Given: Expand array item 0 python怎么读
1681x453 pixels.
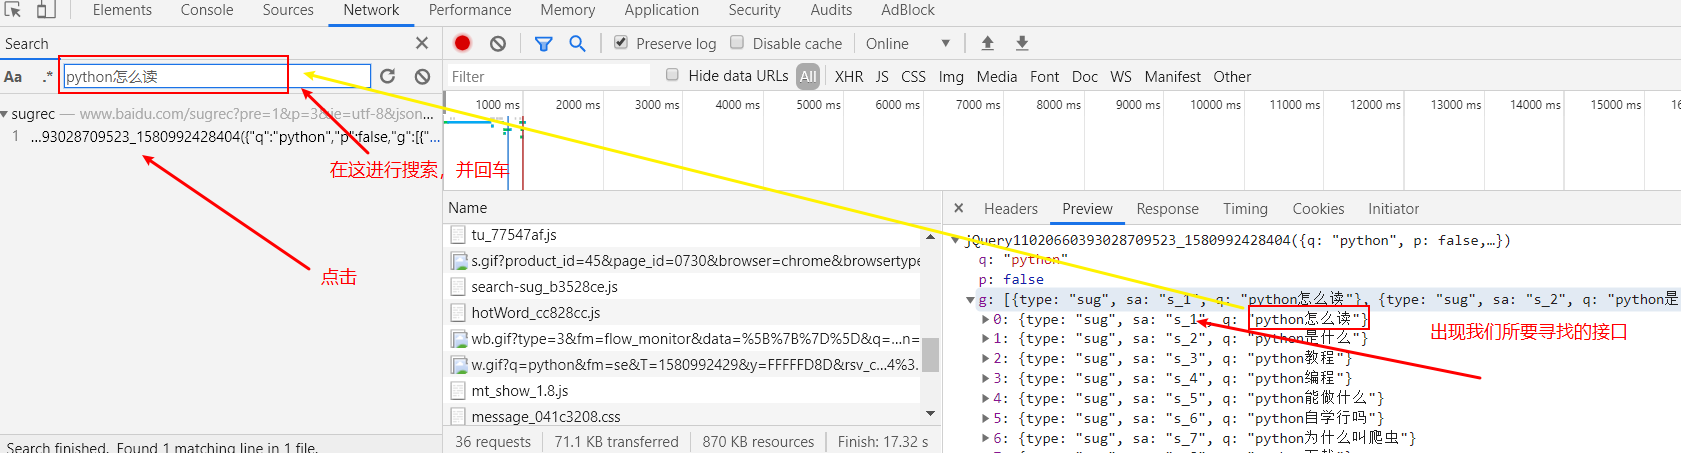Looking at the screenshot, I should [x=985, y=320].
